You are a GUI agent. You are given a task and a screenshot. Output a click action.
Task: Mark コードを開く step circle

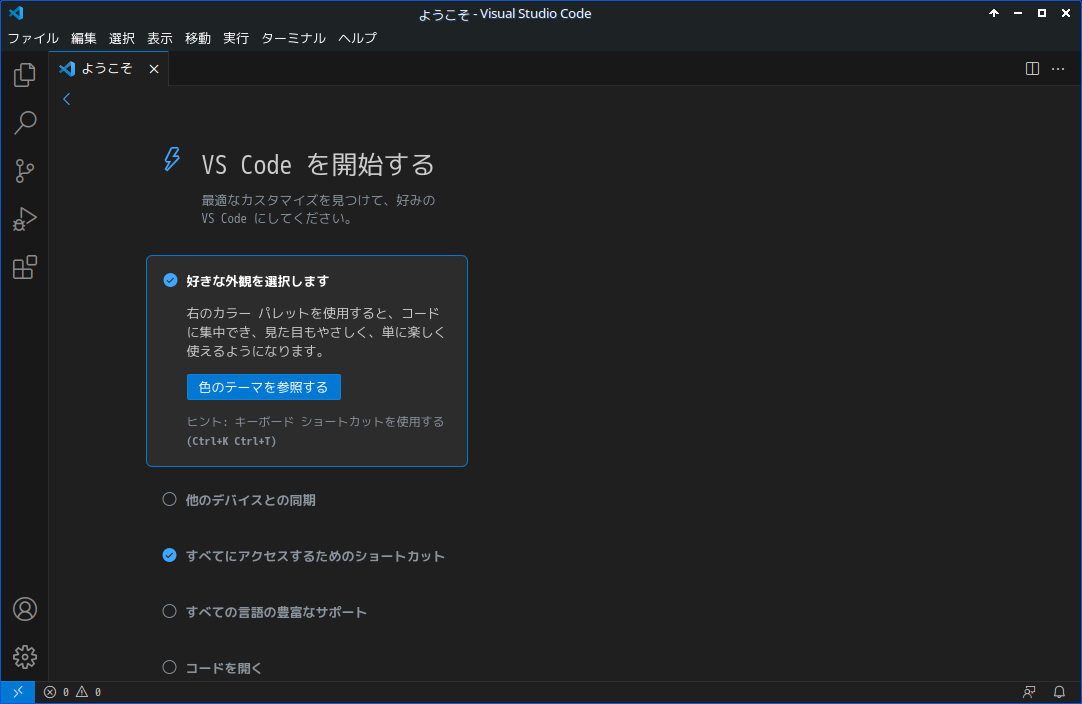(x=169, y=667)
